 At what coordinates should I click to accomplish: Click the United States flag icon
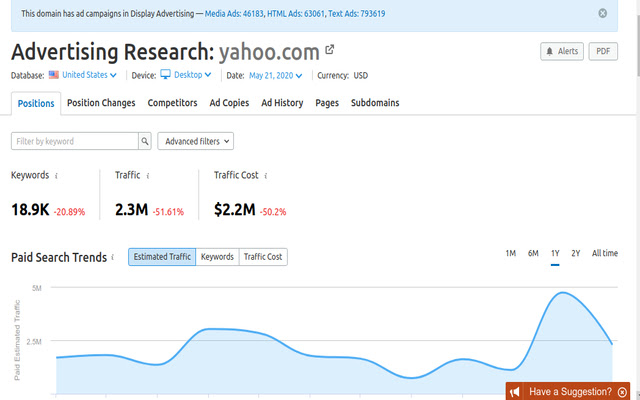53,75
